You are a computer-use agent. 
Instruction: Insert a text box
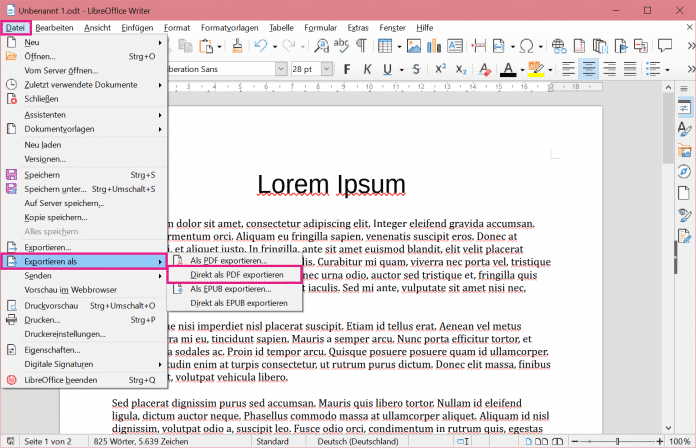click(455, 46)
